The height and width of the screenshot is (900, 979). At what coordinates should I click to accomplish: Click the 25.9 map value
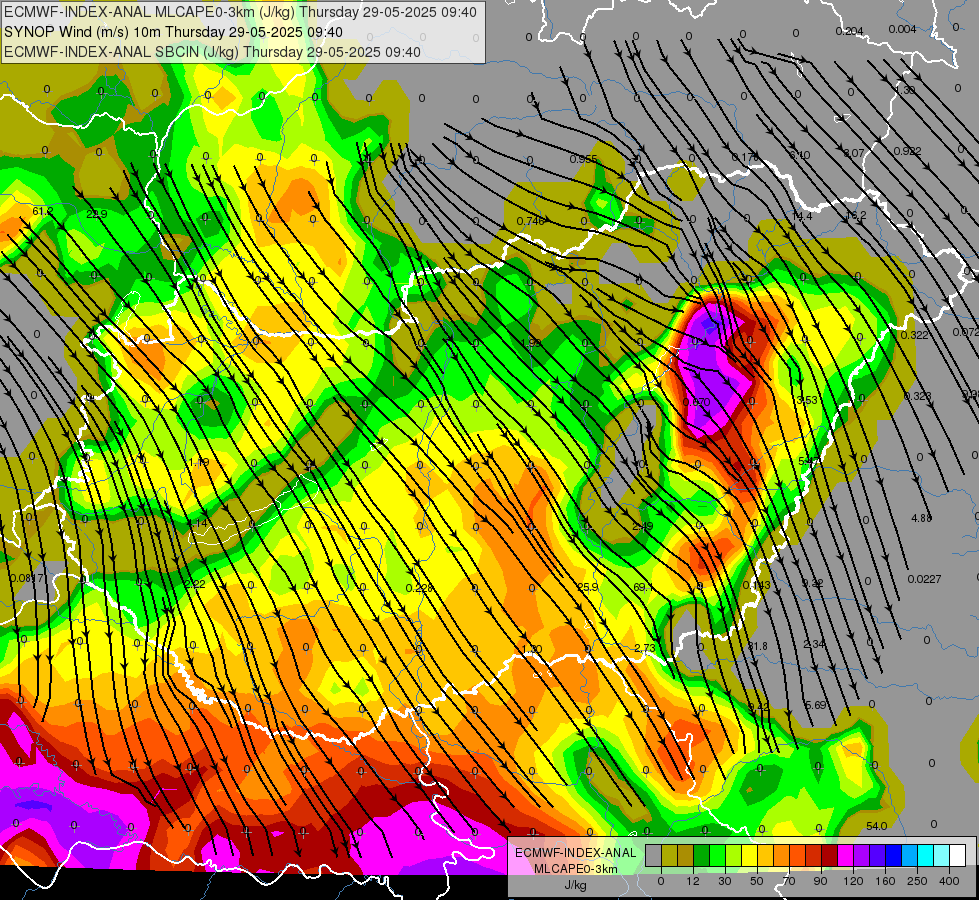click(x=588, y=587)
